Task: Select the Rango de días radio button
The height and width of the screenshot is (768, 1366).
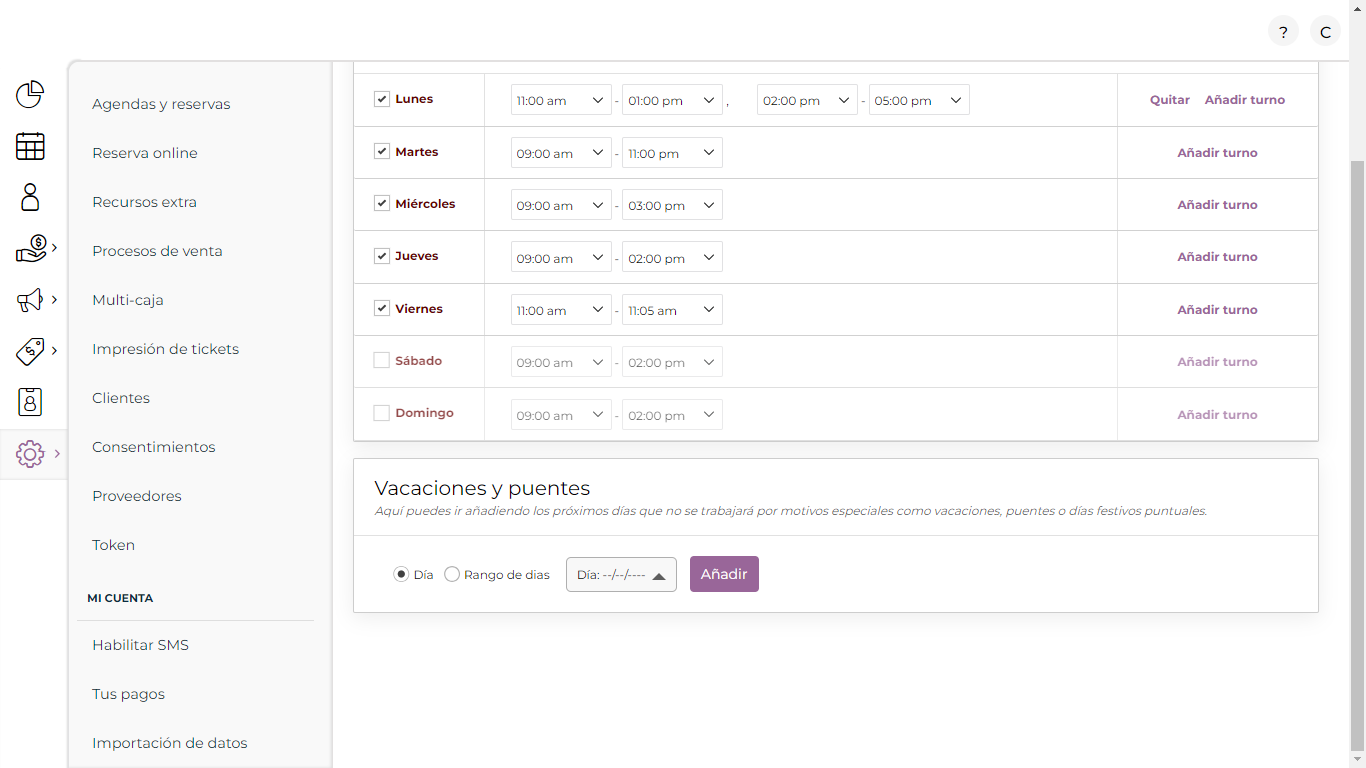Action: coord(452,574)
